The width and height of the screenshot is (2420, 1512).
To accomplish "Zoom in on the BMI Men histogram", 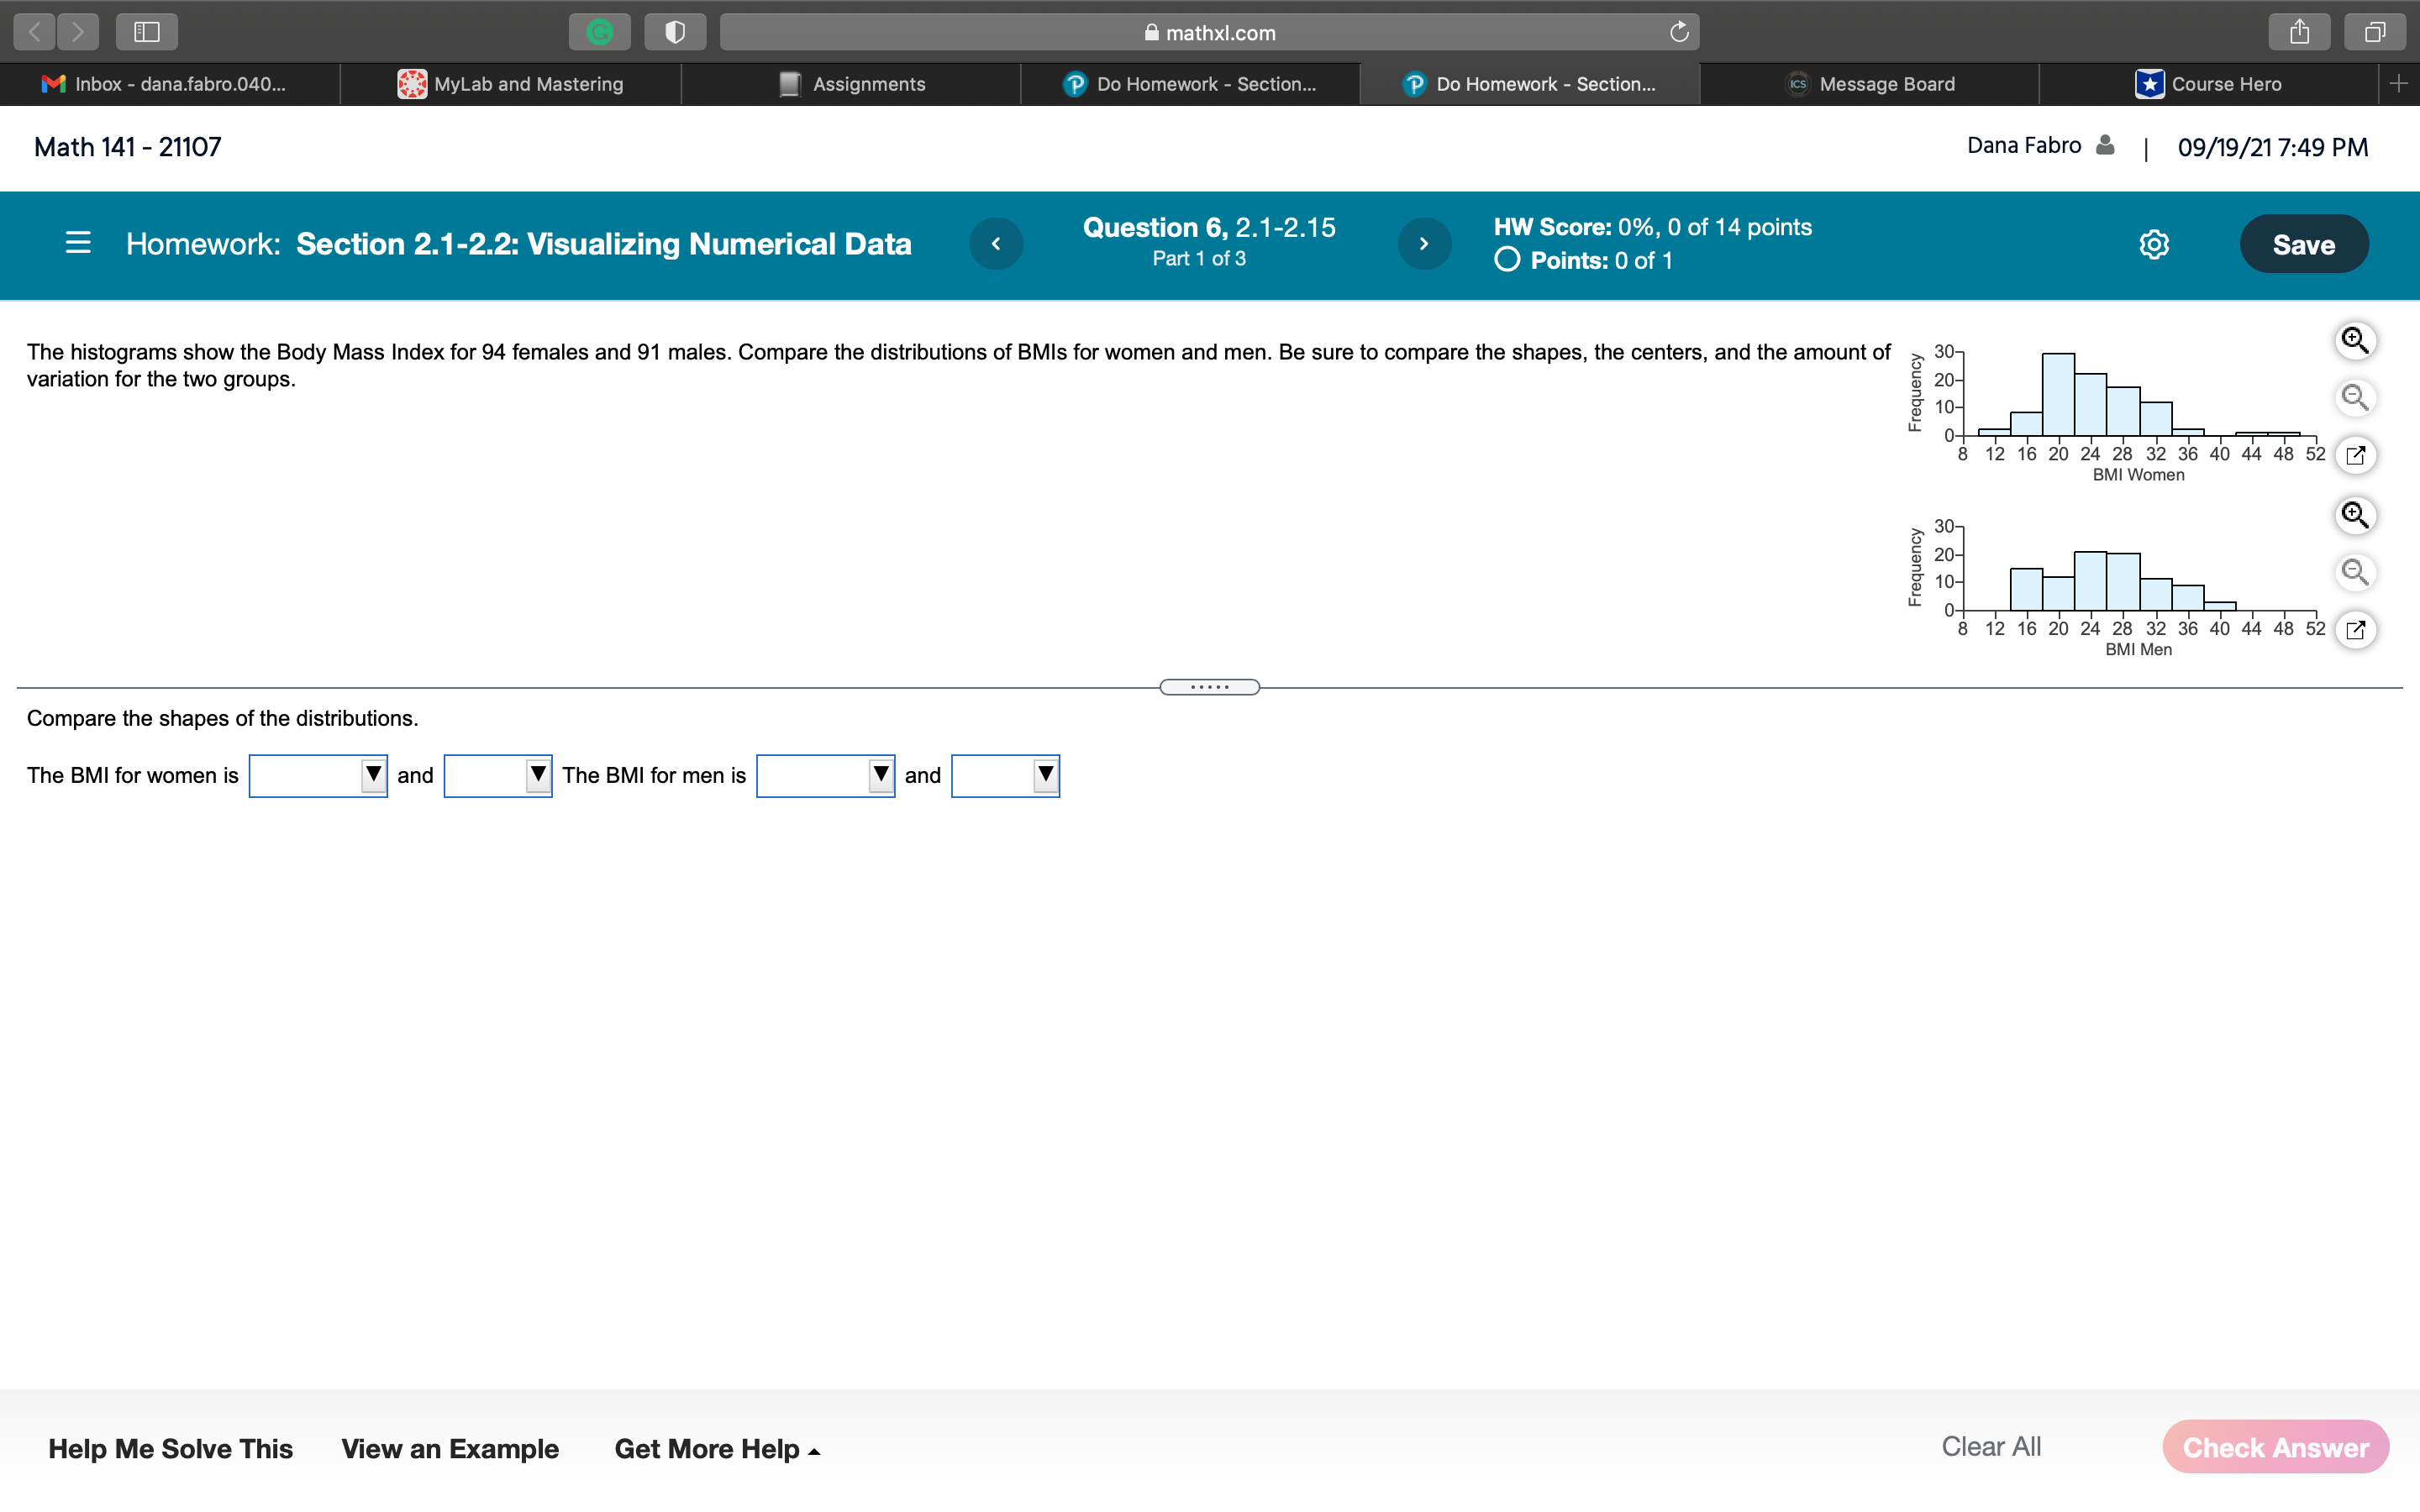I will [2354, 516].
